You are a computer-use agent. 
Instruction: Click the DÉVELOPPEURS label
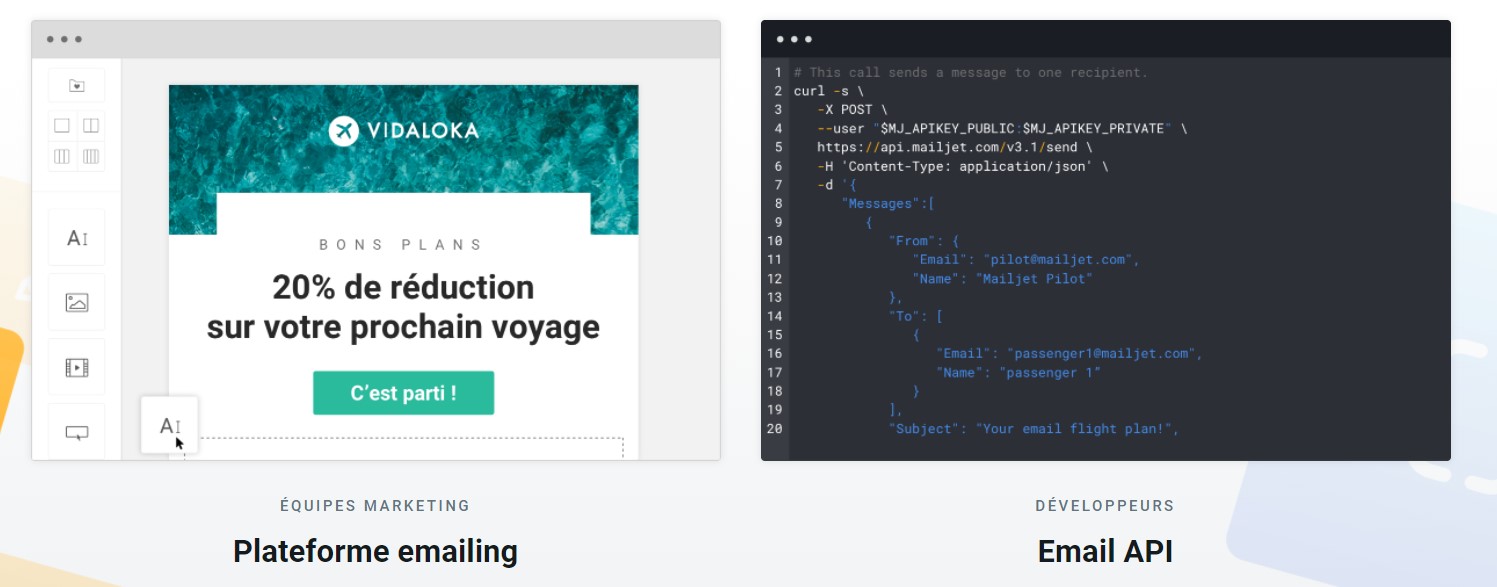tap(1105, 506)
